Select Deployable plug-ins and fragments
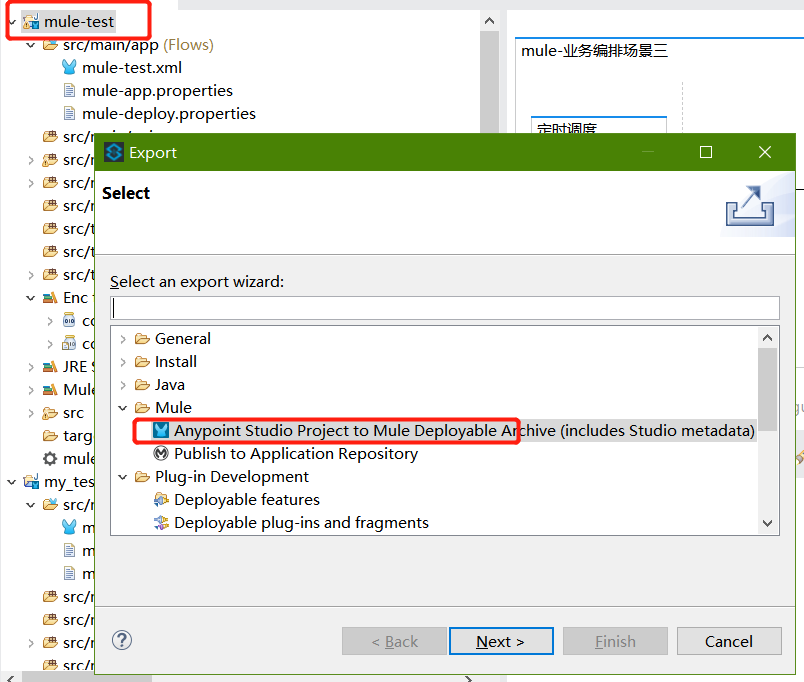The height and width of the screenshot is (682, 804). 301,523
